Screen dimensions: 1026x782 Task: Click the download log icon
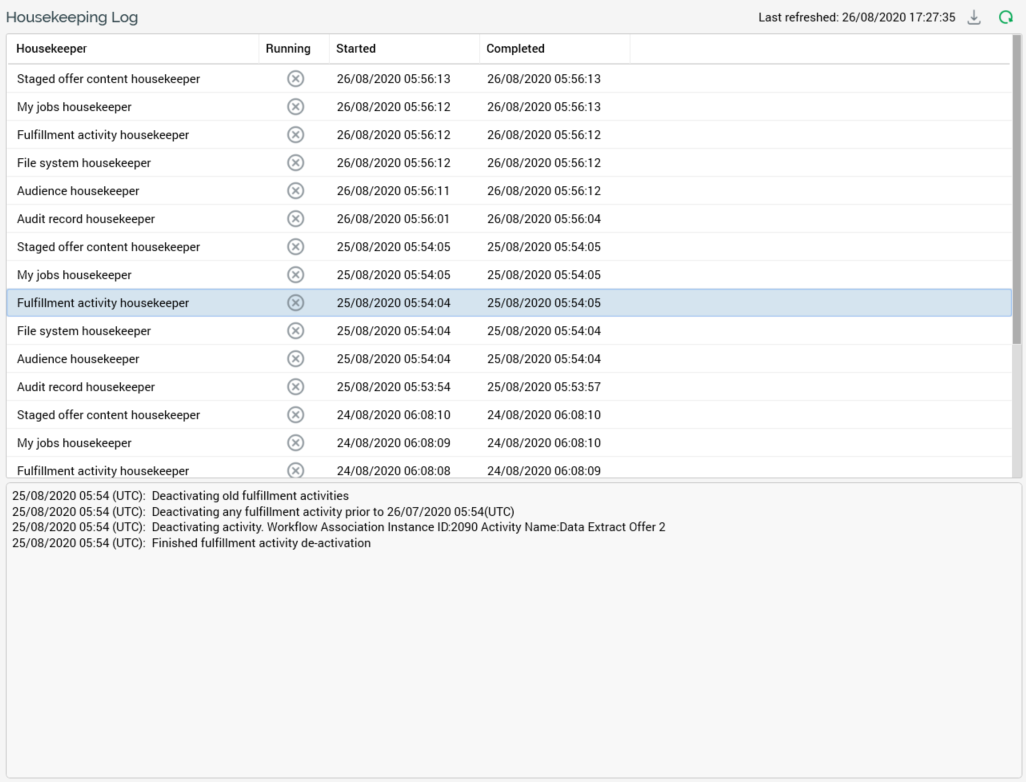point(974,18)
